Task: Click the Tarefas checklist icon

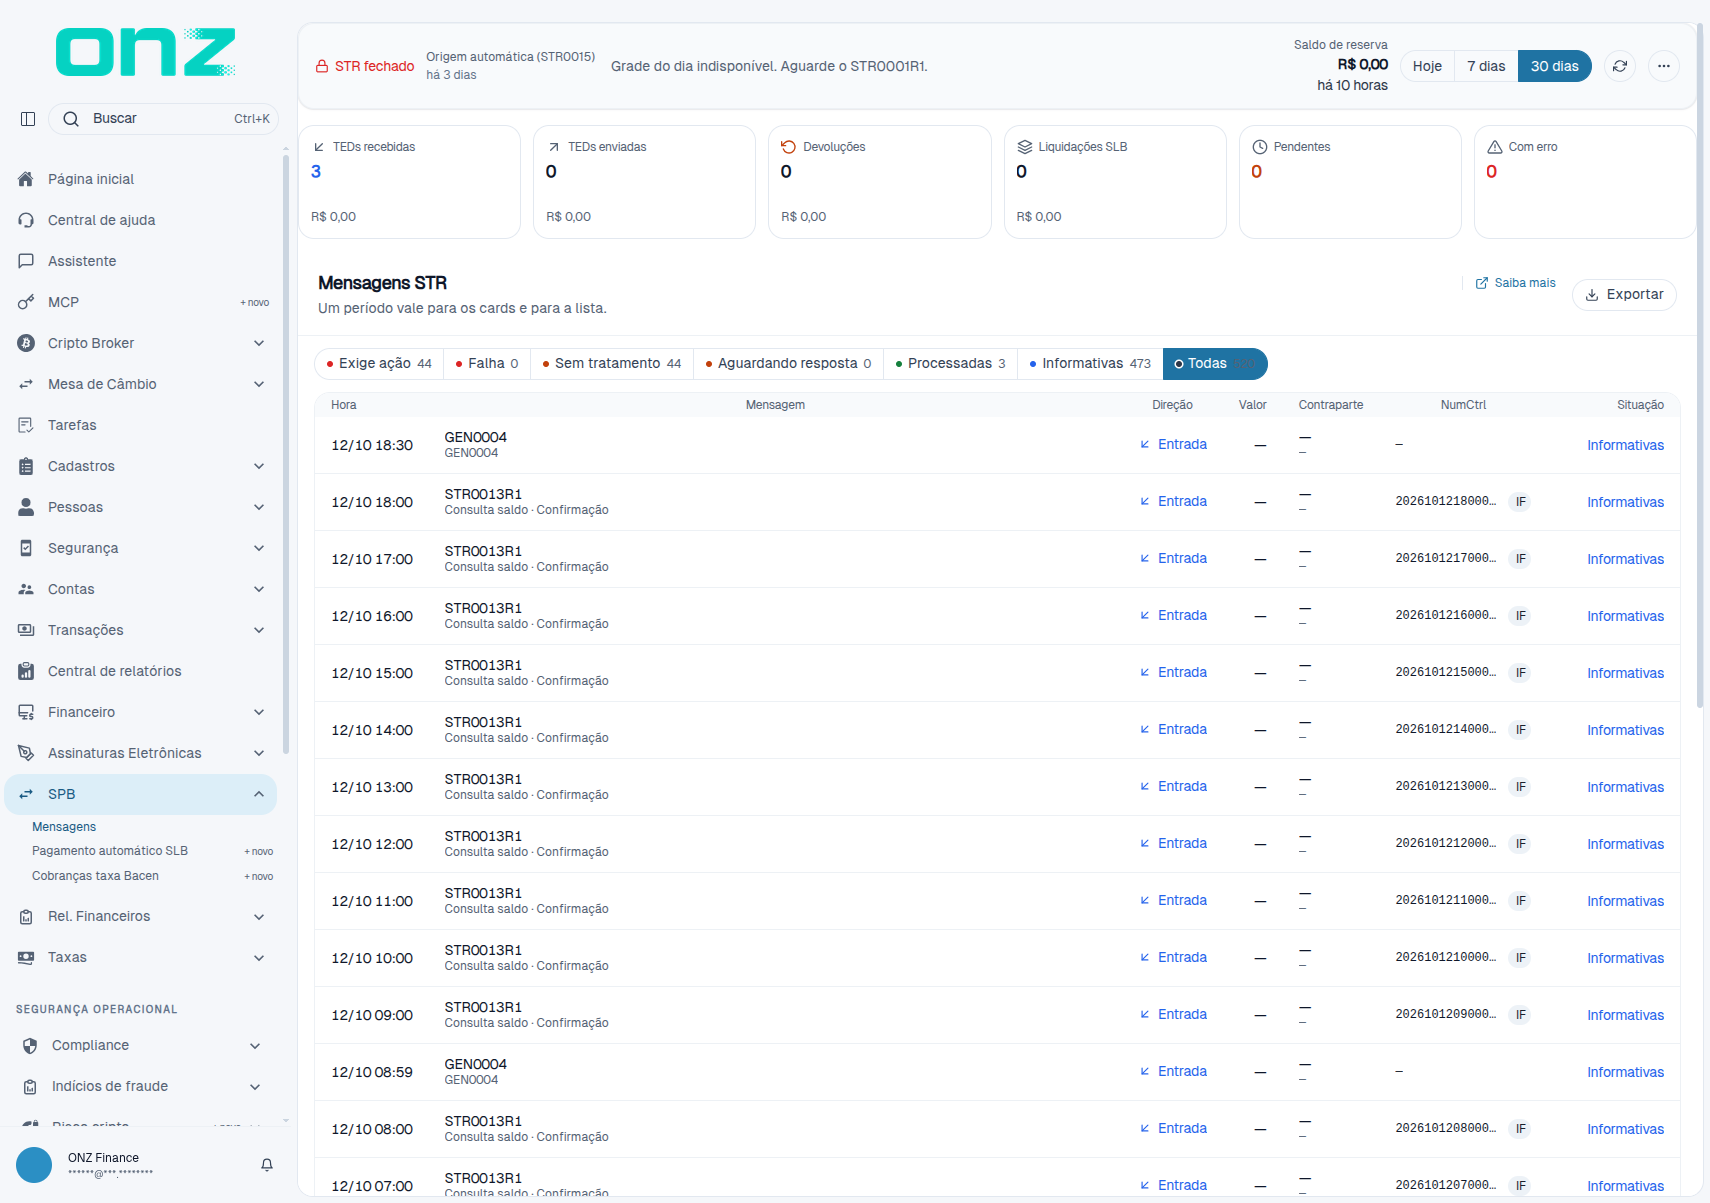Action: [x=26, y=425]
